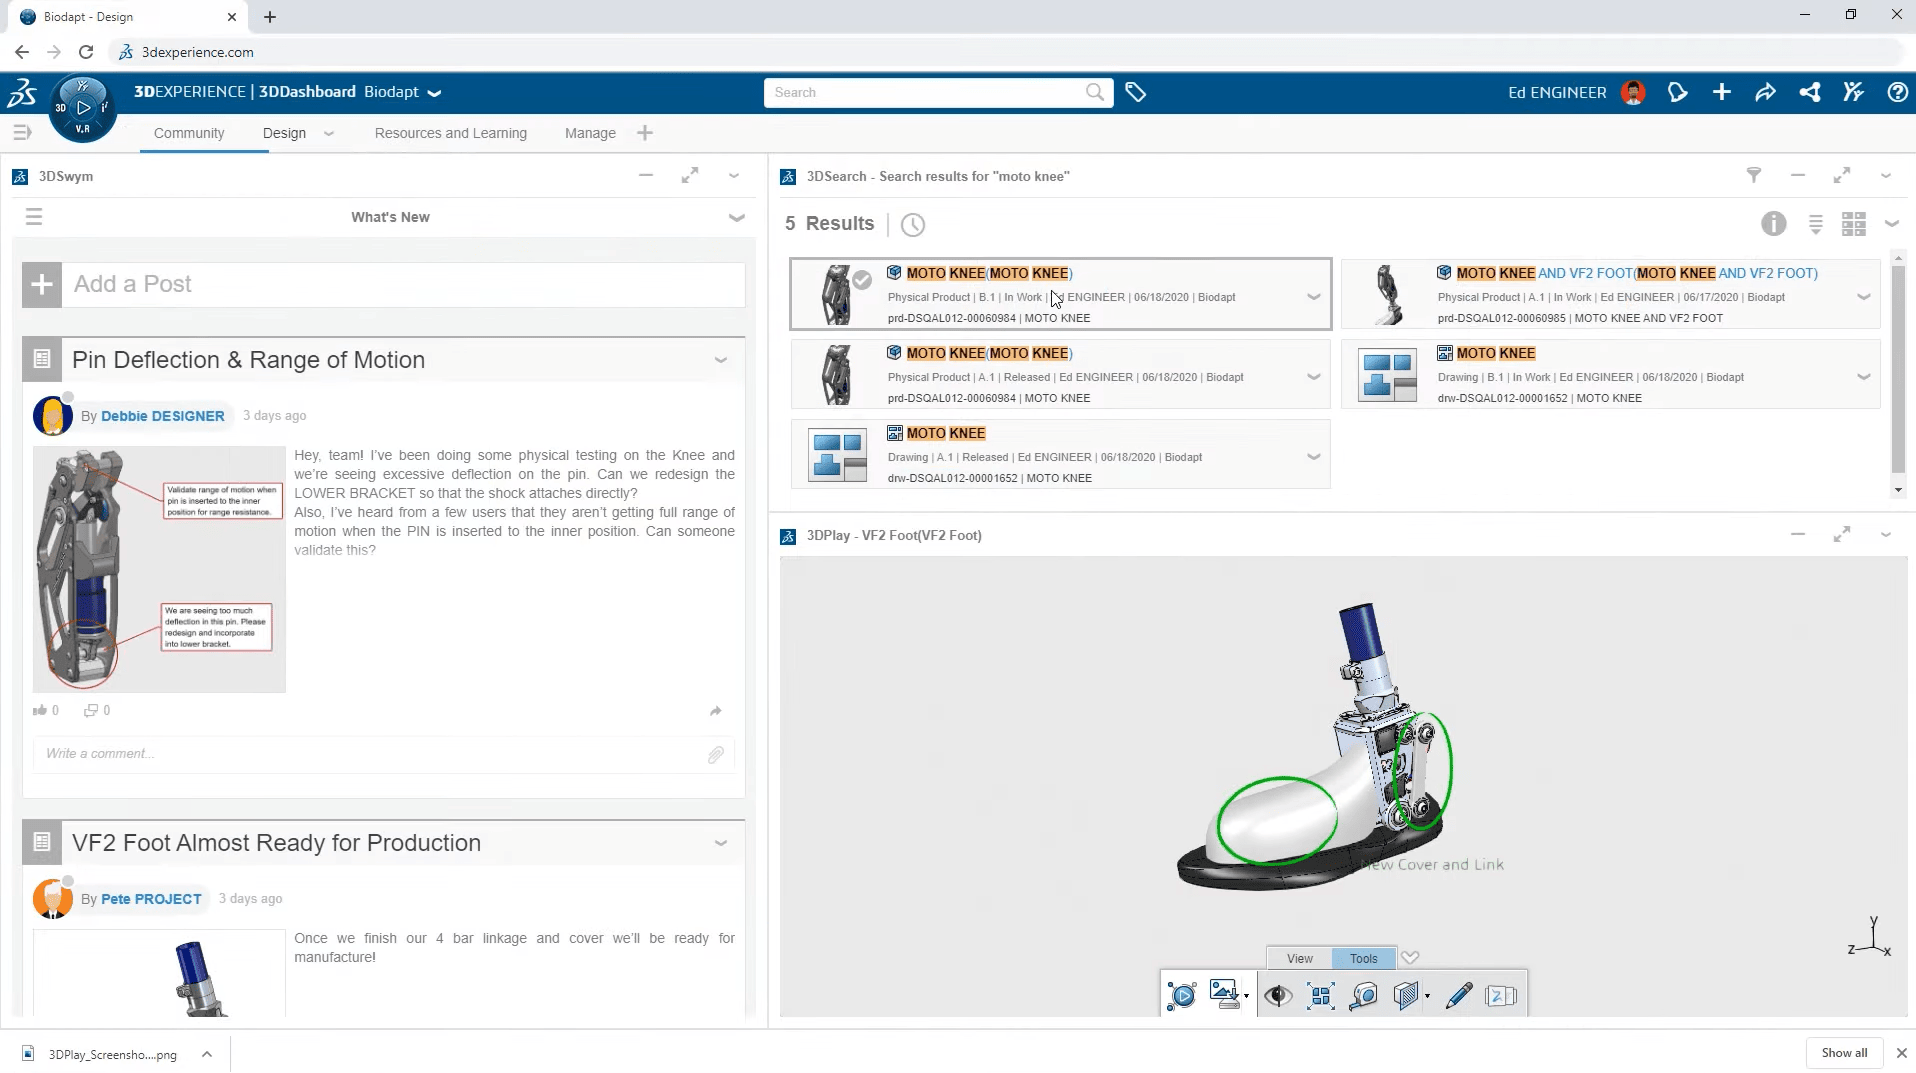Open Ed ENGINEER profile avatar

pyautogui.click(x=1633, y=92)
